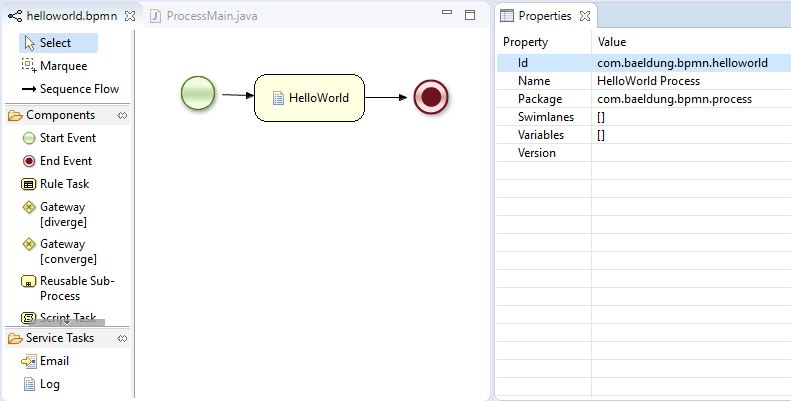Screen dimensions: 791x401
Task: Pick the Log service task
Action: pyautogui.click(x=49, y=384)
